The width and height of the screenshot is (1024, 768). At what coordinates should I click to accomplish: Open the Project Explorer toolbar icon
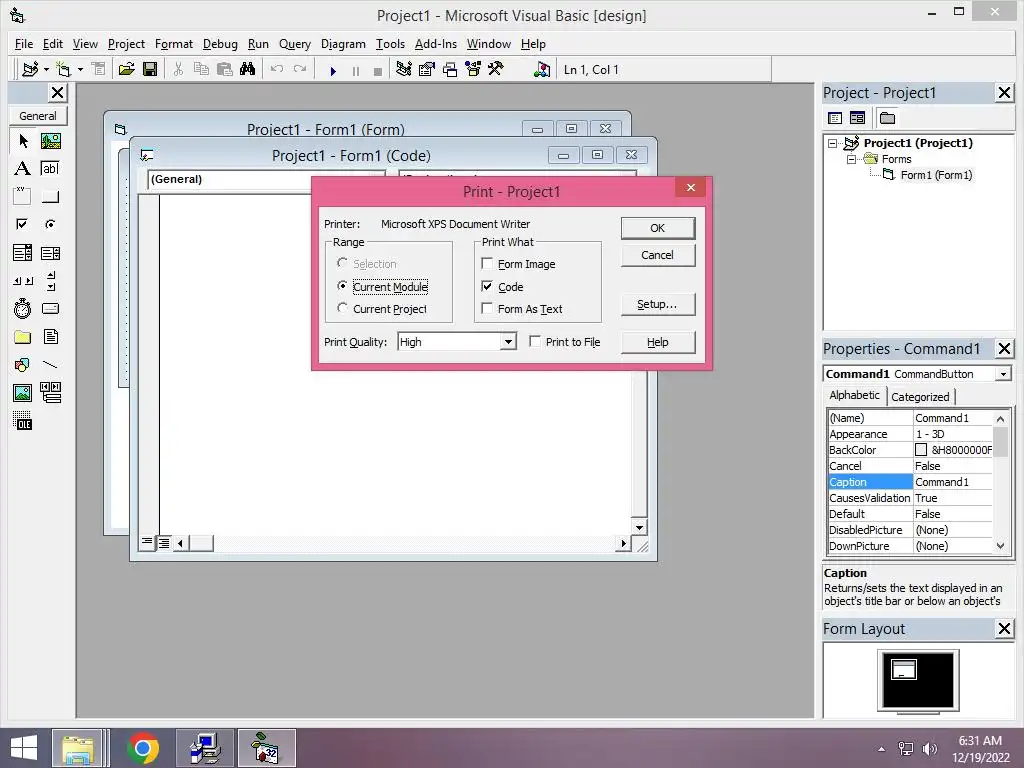point(404,69)
